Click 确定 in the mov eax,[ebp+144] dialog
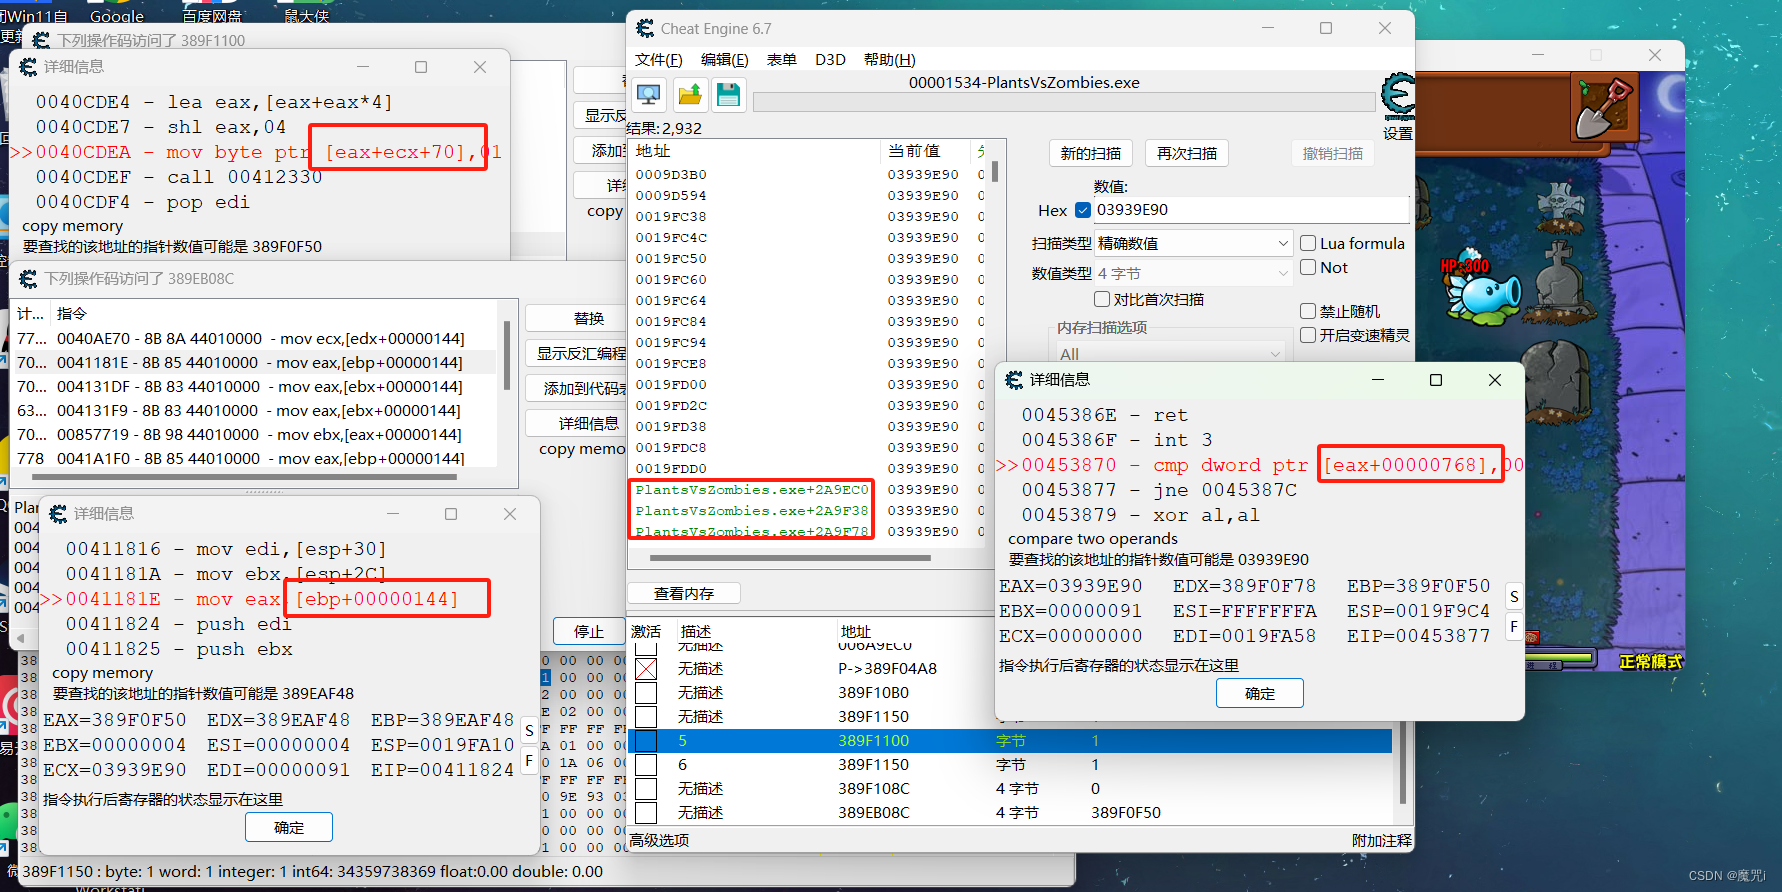1782x892 pixels. 288,827
